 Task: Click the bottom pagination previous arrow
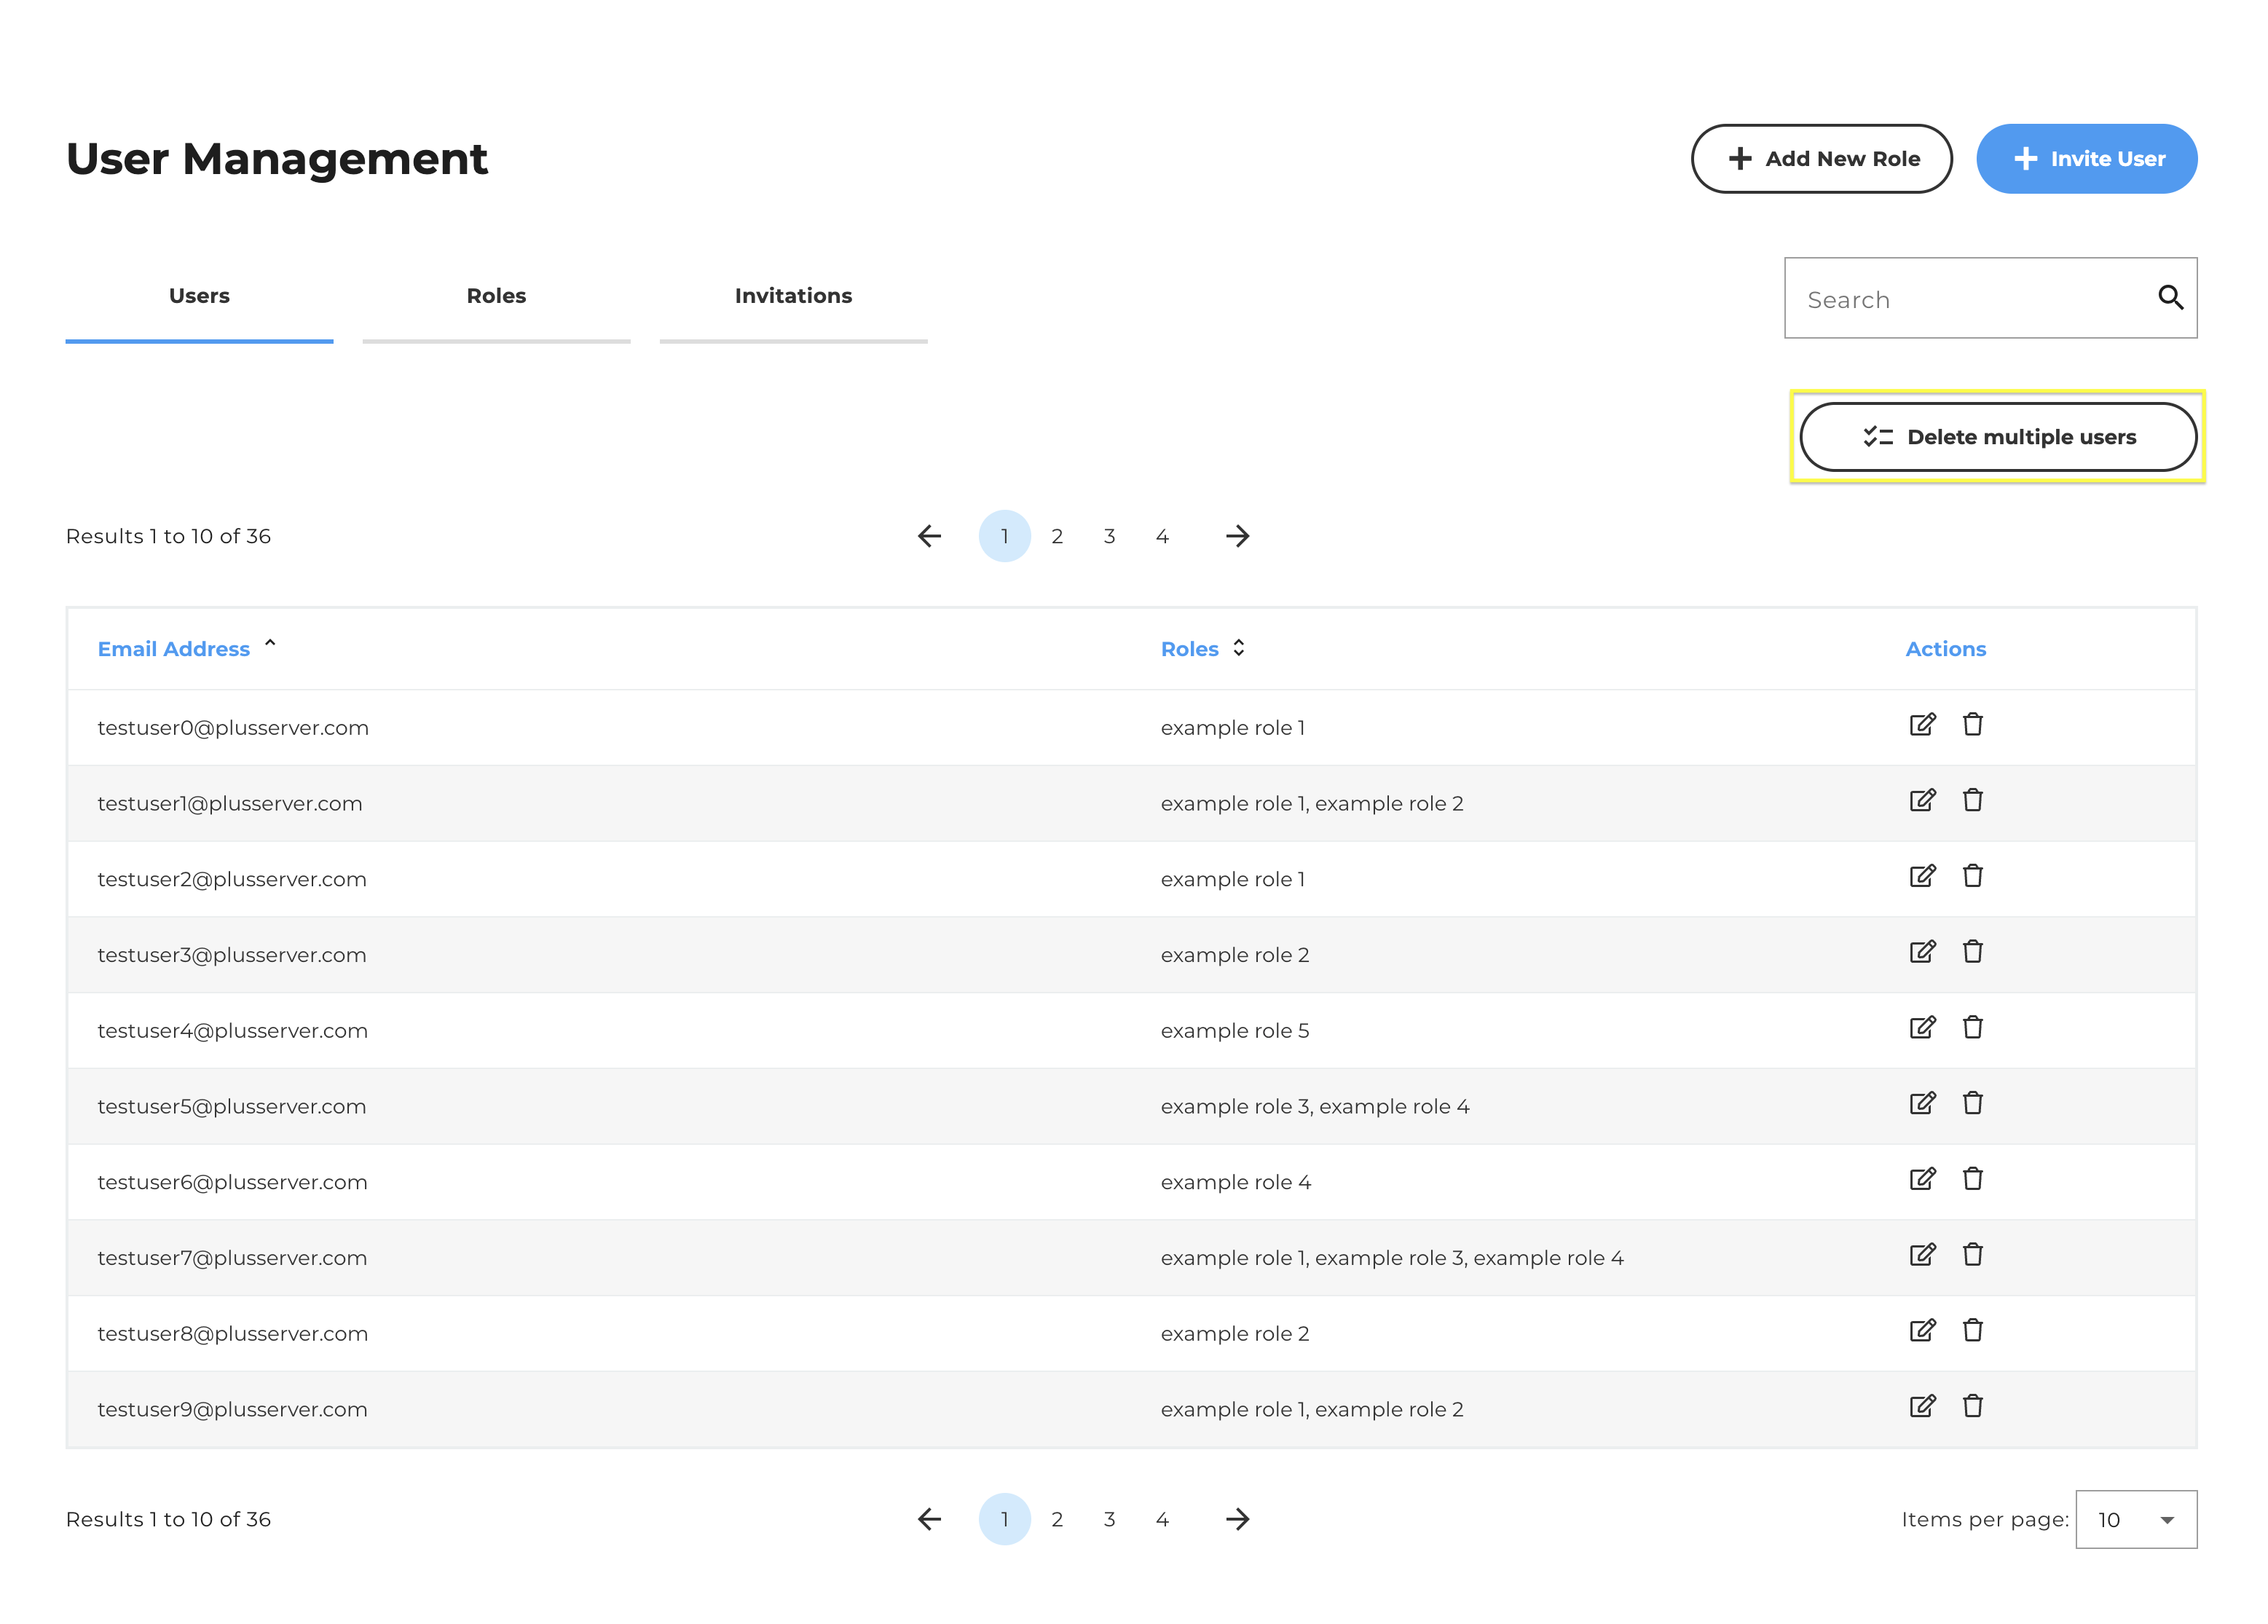pyautogui.click(x=929, y=1519)
